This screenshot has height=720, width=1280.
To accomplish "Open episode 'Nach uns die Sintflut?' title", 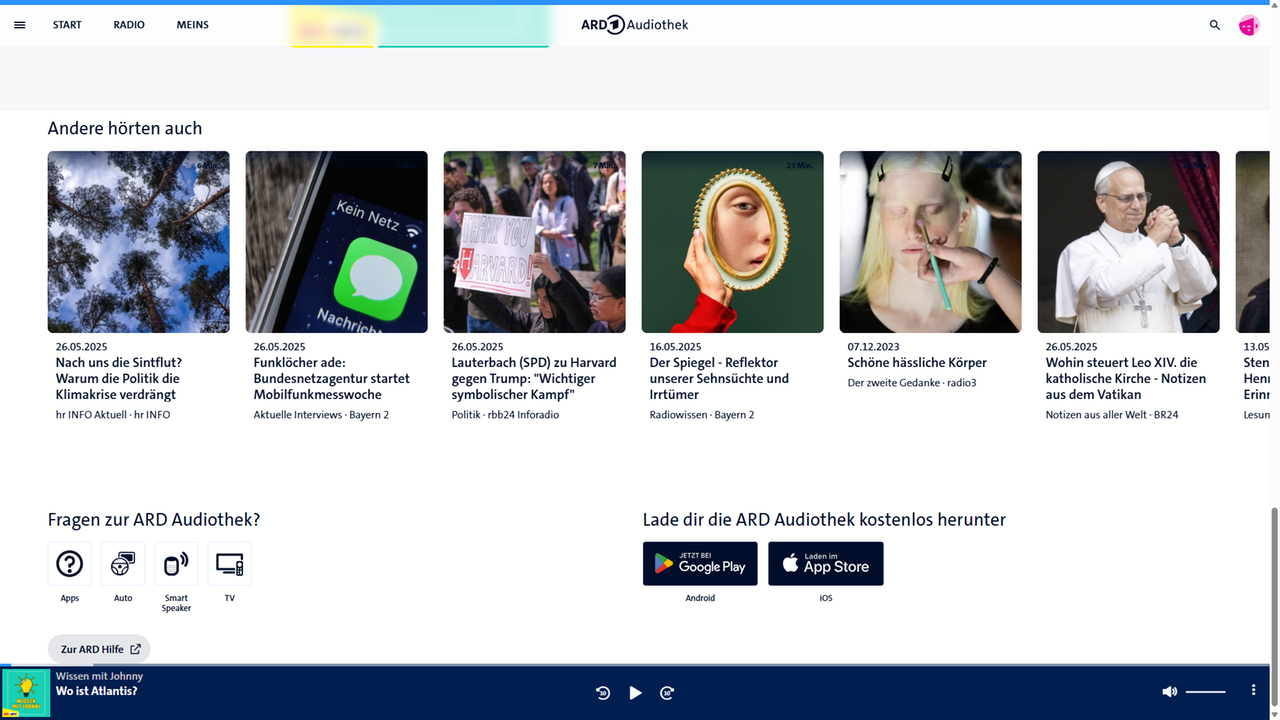I will [119, 379].
